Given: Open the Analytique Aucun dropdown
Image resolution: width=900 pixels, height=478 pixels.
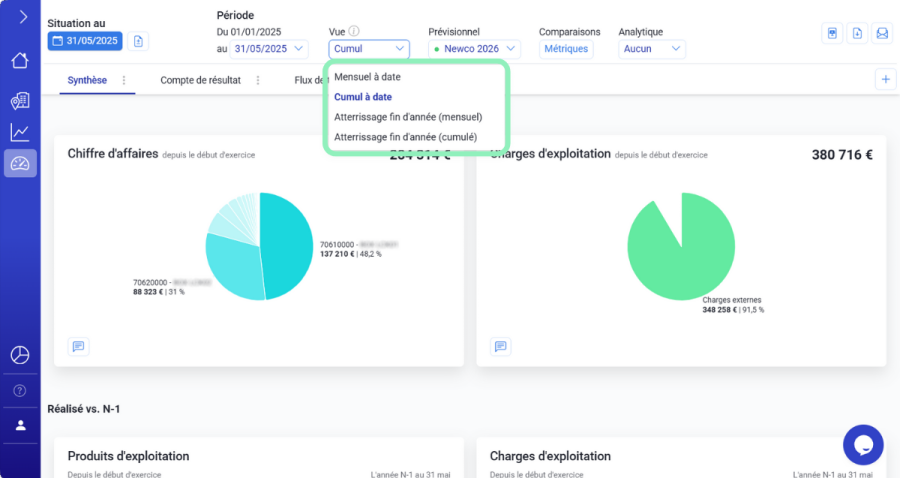Looking at the screenshot, I should click(651, 49).
